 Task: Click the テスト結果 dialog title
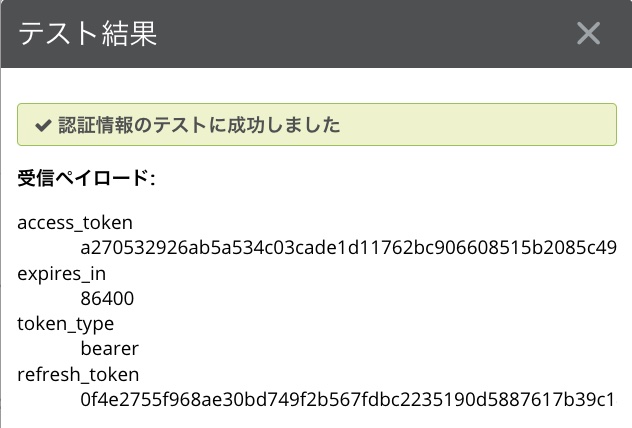point(88,34)
